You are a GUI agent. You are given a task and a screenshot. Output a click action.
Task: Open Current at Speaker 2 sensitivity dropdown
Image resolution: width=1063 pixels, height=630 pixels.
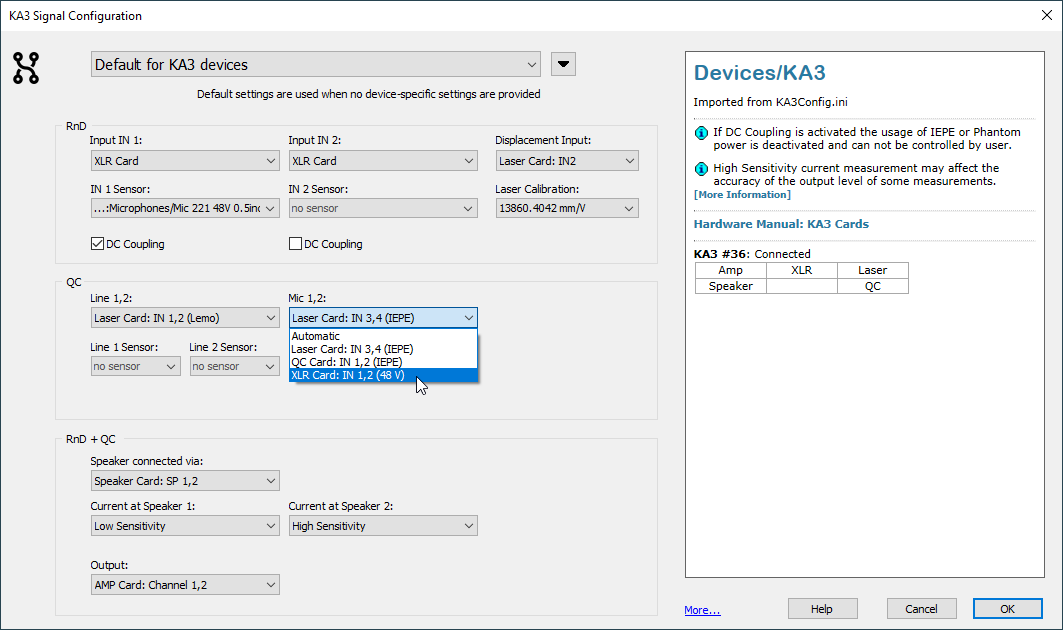[383, 526]
